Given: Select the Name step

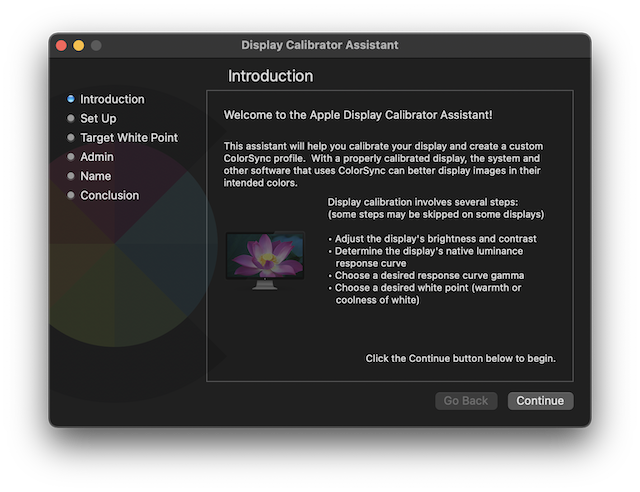Looking at the screenshot, I should (96, 176).
